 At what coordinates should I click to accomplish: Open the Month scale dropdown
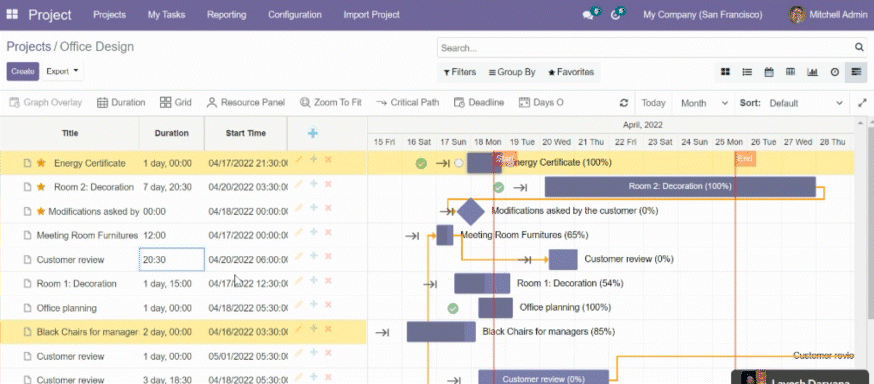pyautogui.click(x=704, y=103)
